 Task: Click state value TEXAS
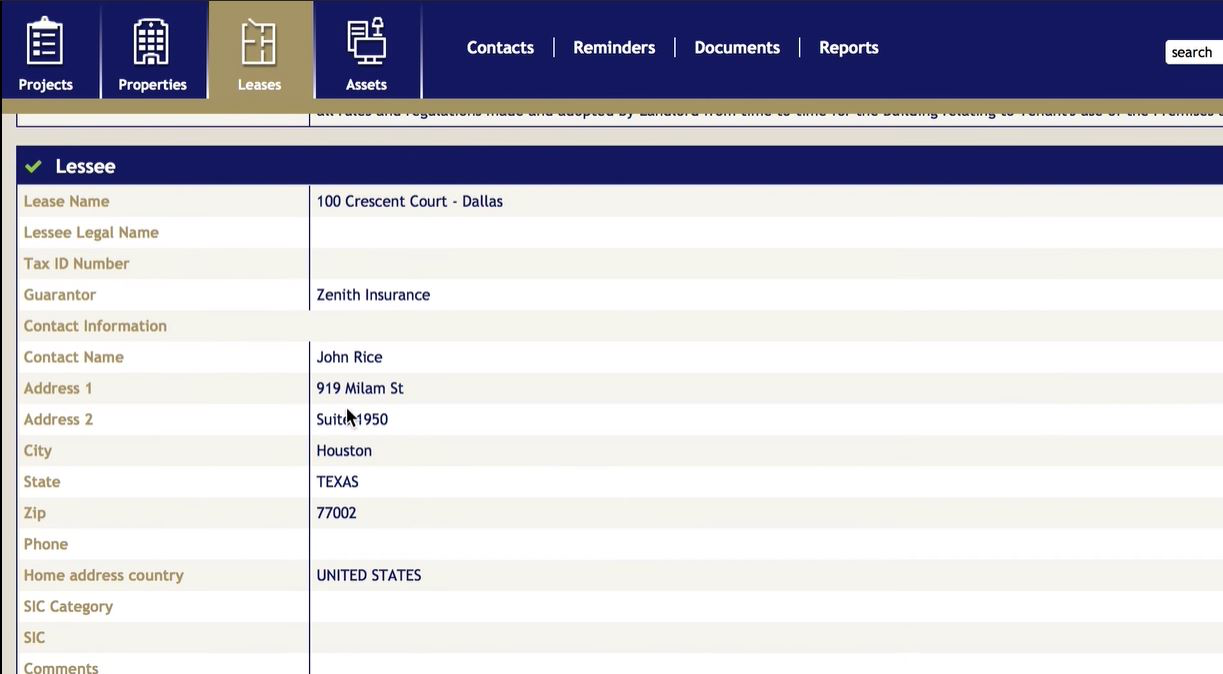coord(337,482)
